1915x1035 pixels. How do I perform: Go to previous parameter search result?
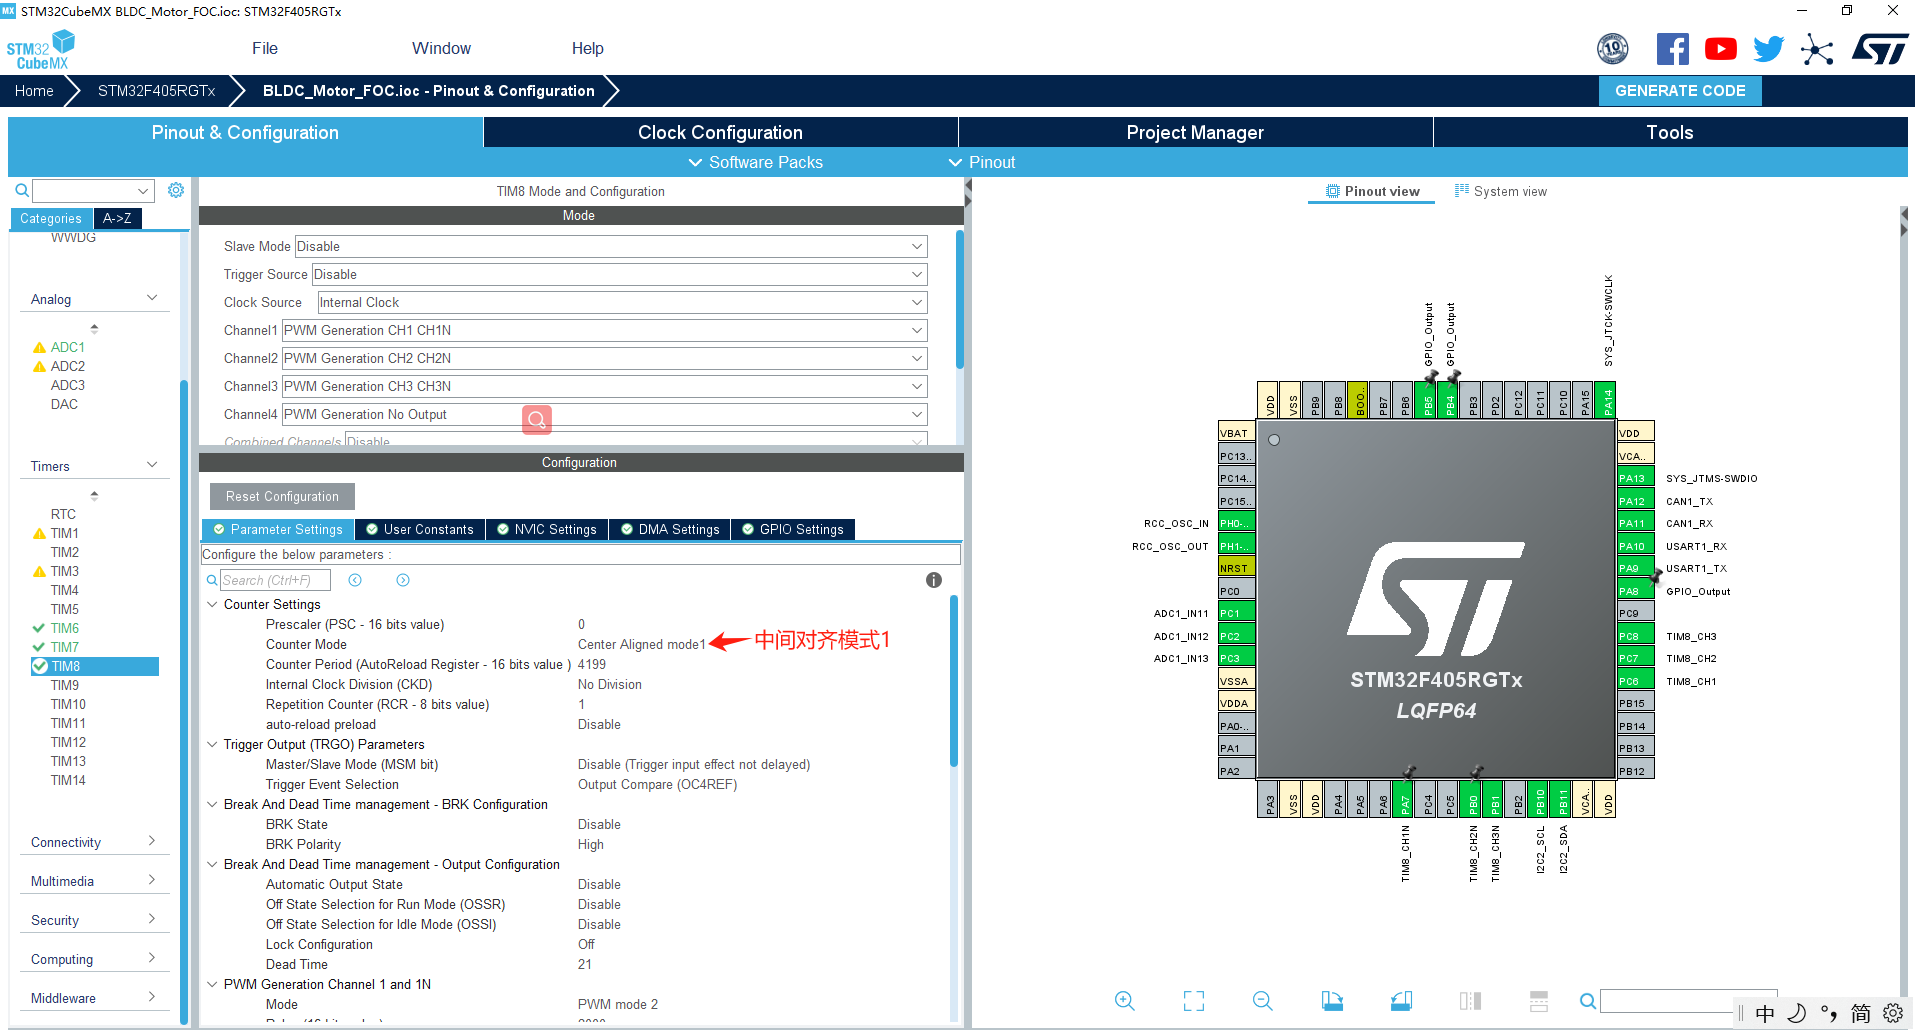355,580
